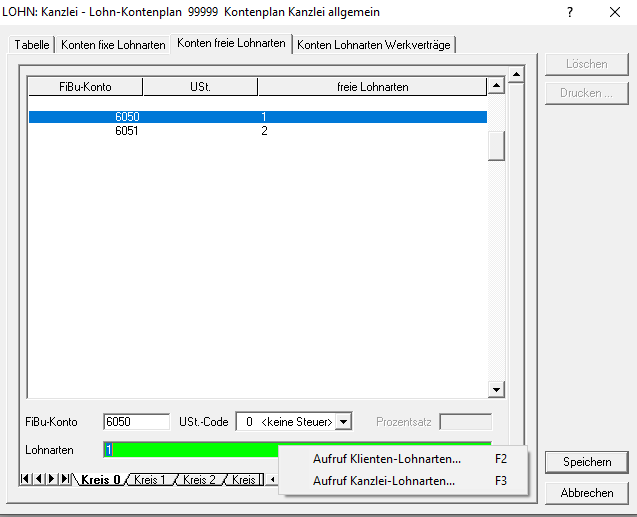
Task: Choose Aufruf Klienten-Lohnarten from context menu
Action: coord(387,459)
